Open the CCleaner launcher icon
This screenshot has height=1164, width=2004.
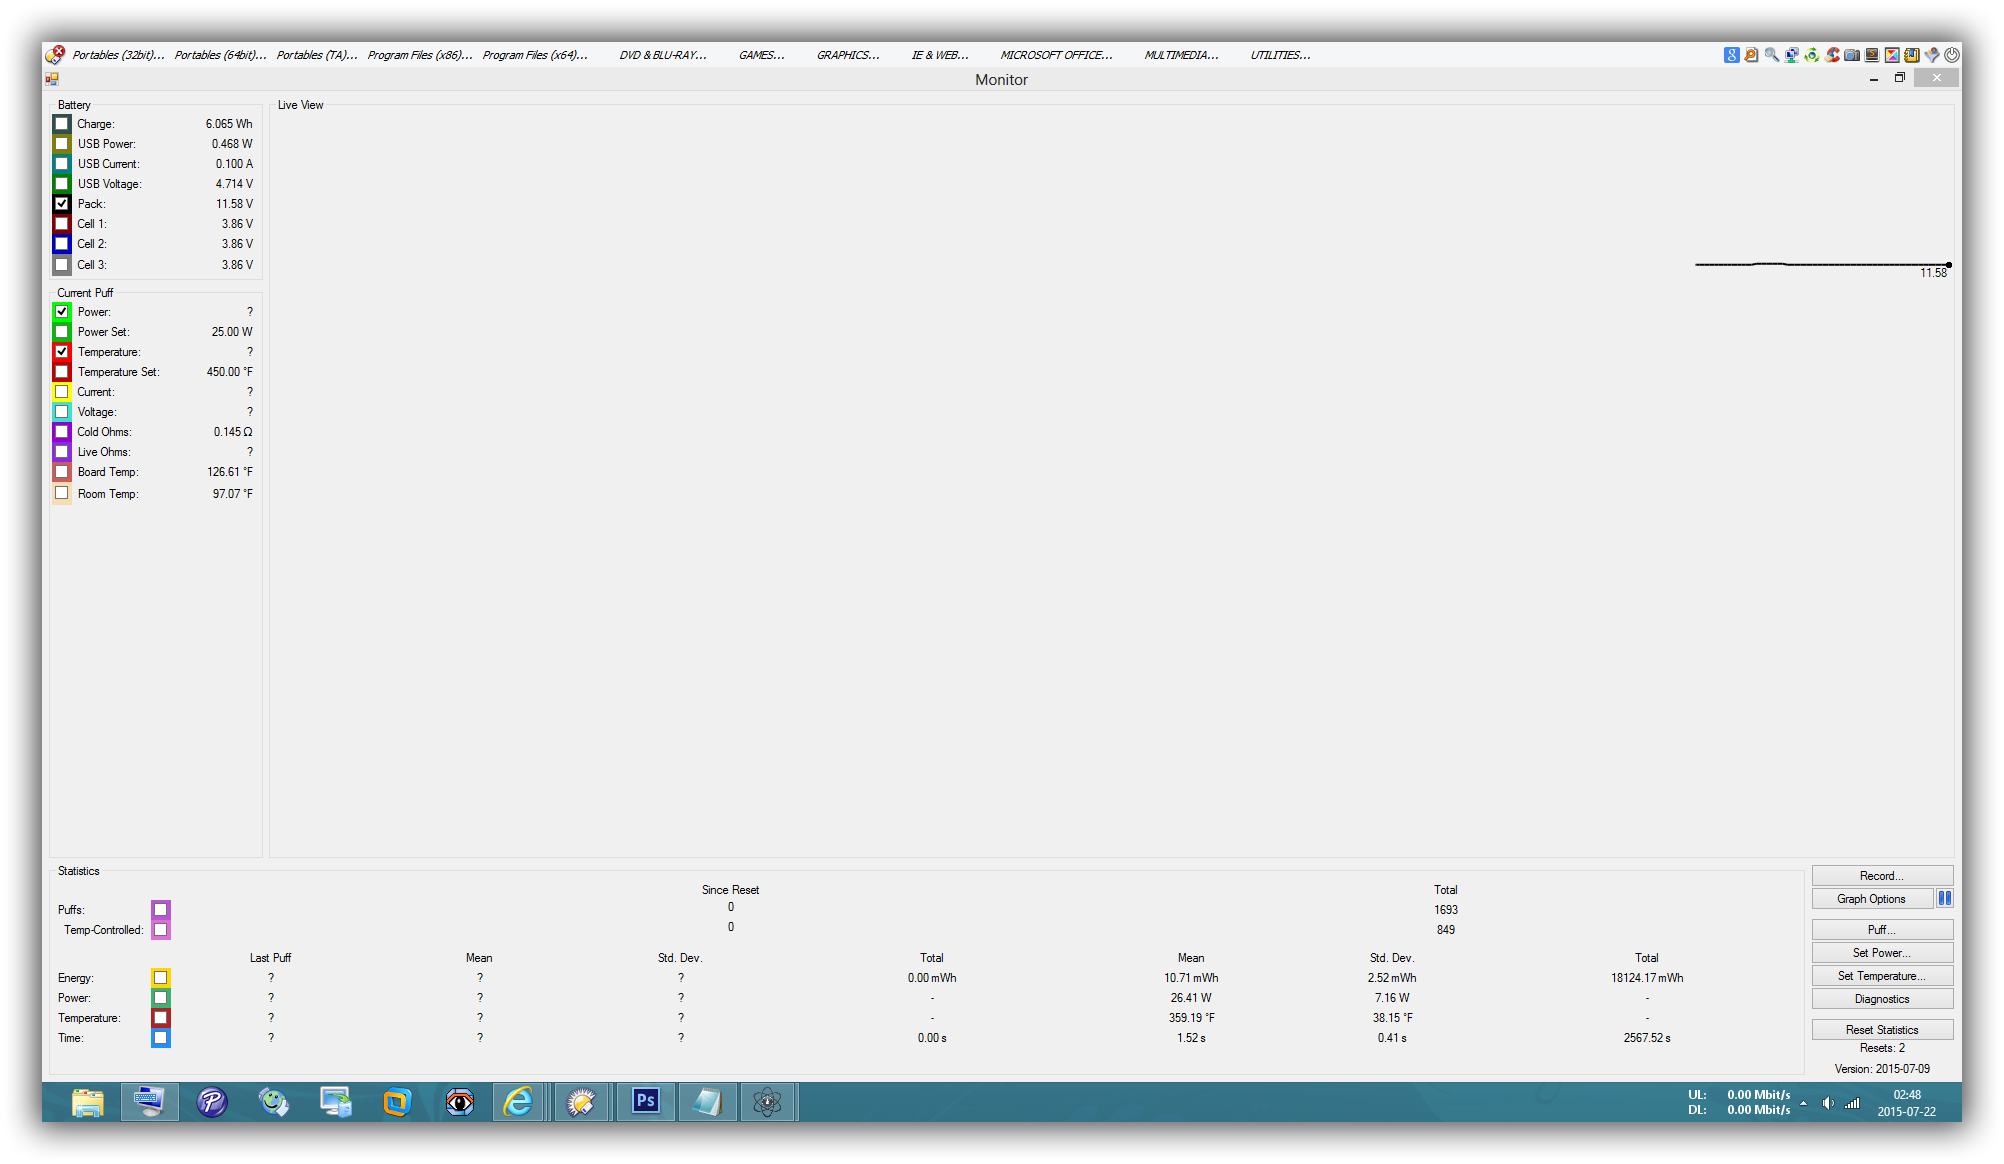click(1832, 55)
